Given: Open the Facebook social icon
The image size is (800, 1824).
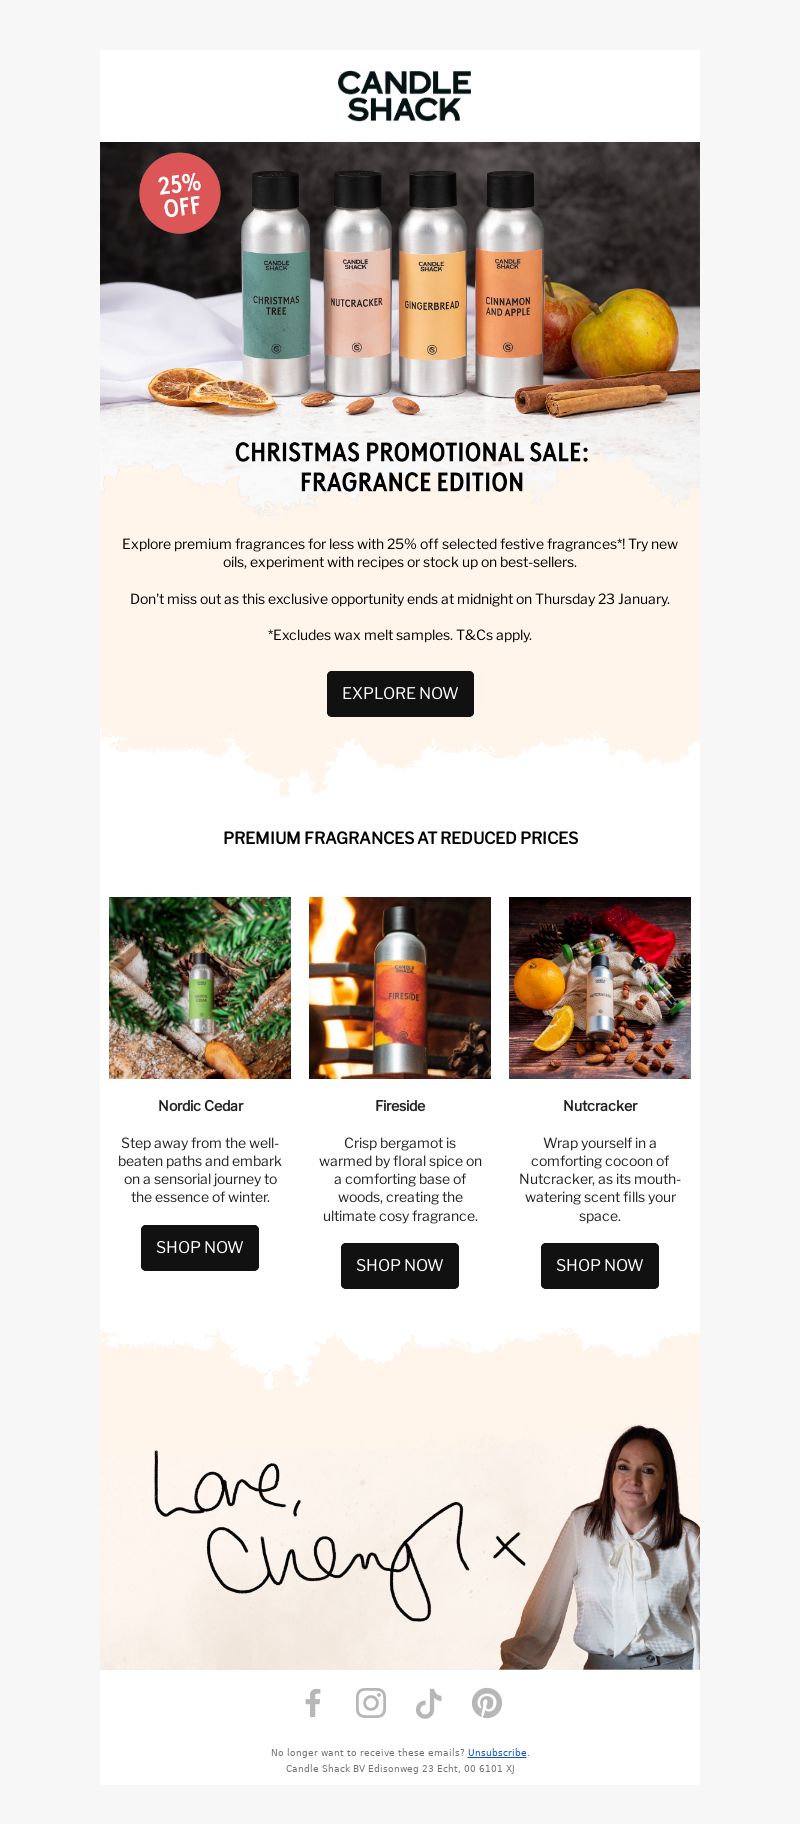Looking at the screenshot, I should coord(313,1703).
